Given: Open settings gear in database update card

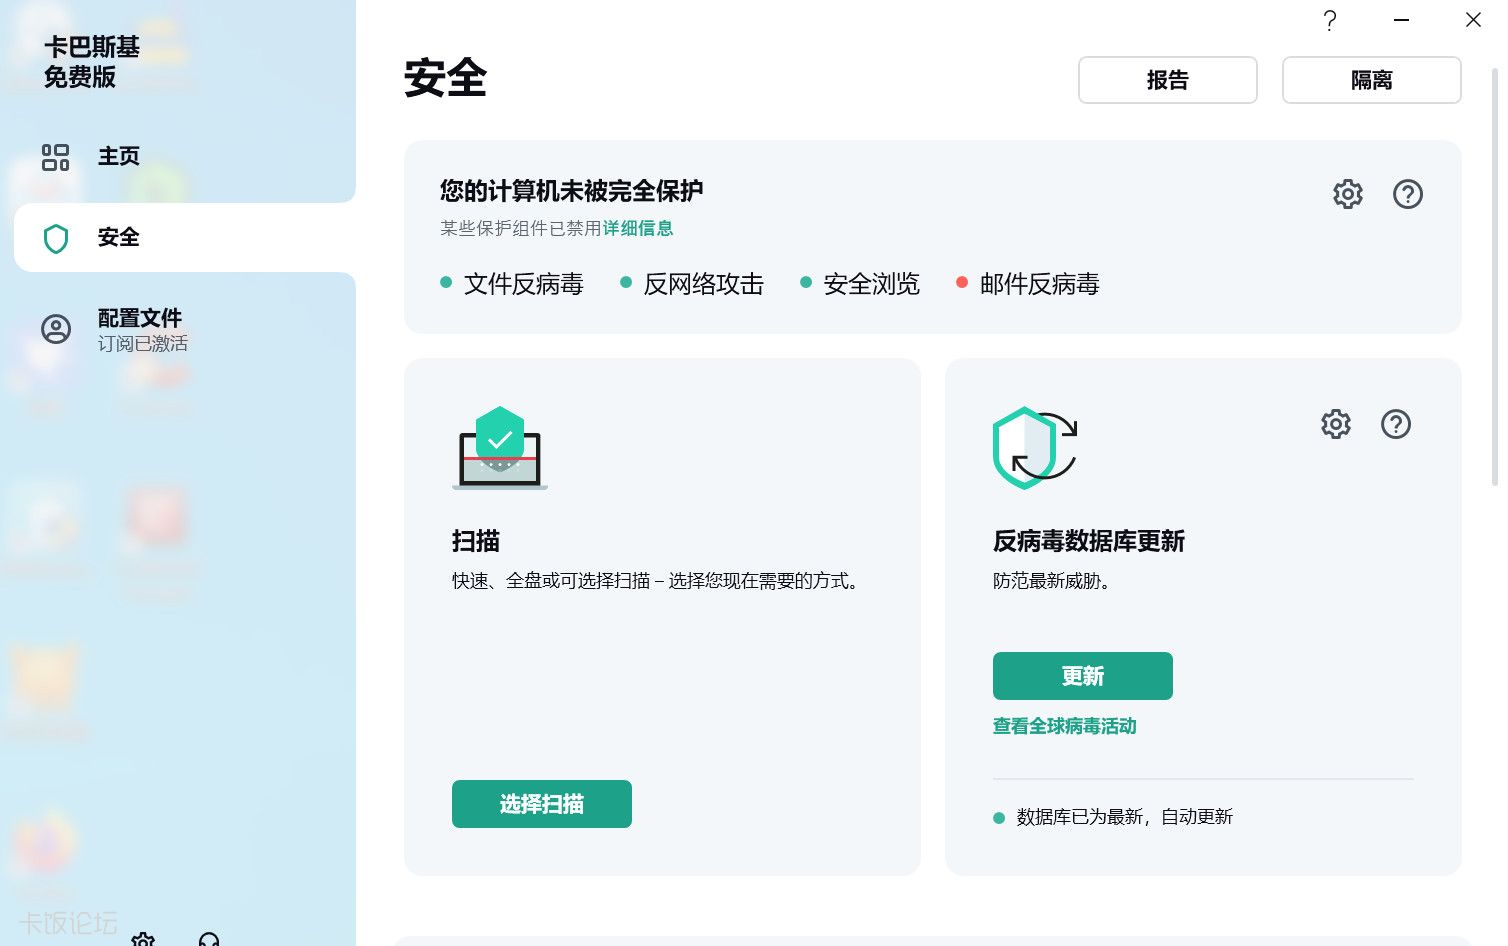Looking at the screenshot, I should point(1336,424).
